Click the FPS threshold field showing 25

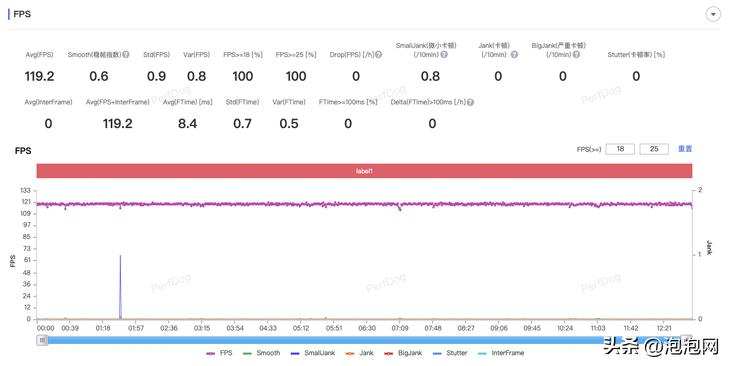coord(654,149)
